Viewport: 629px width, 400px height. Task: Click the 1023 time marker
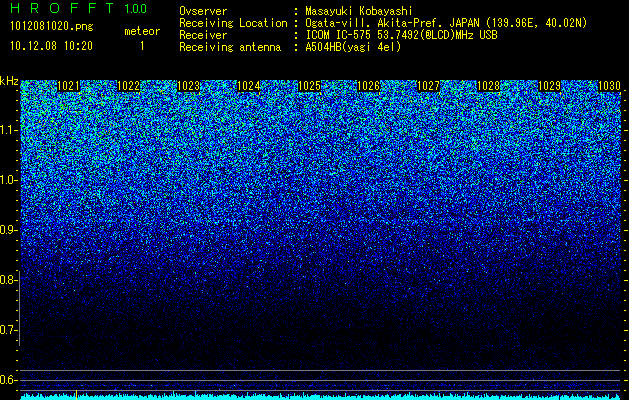coord(189,86)
